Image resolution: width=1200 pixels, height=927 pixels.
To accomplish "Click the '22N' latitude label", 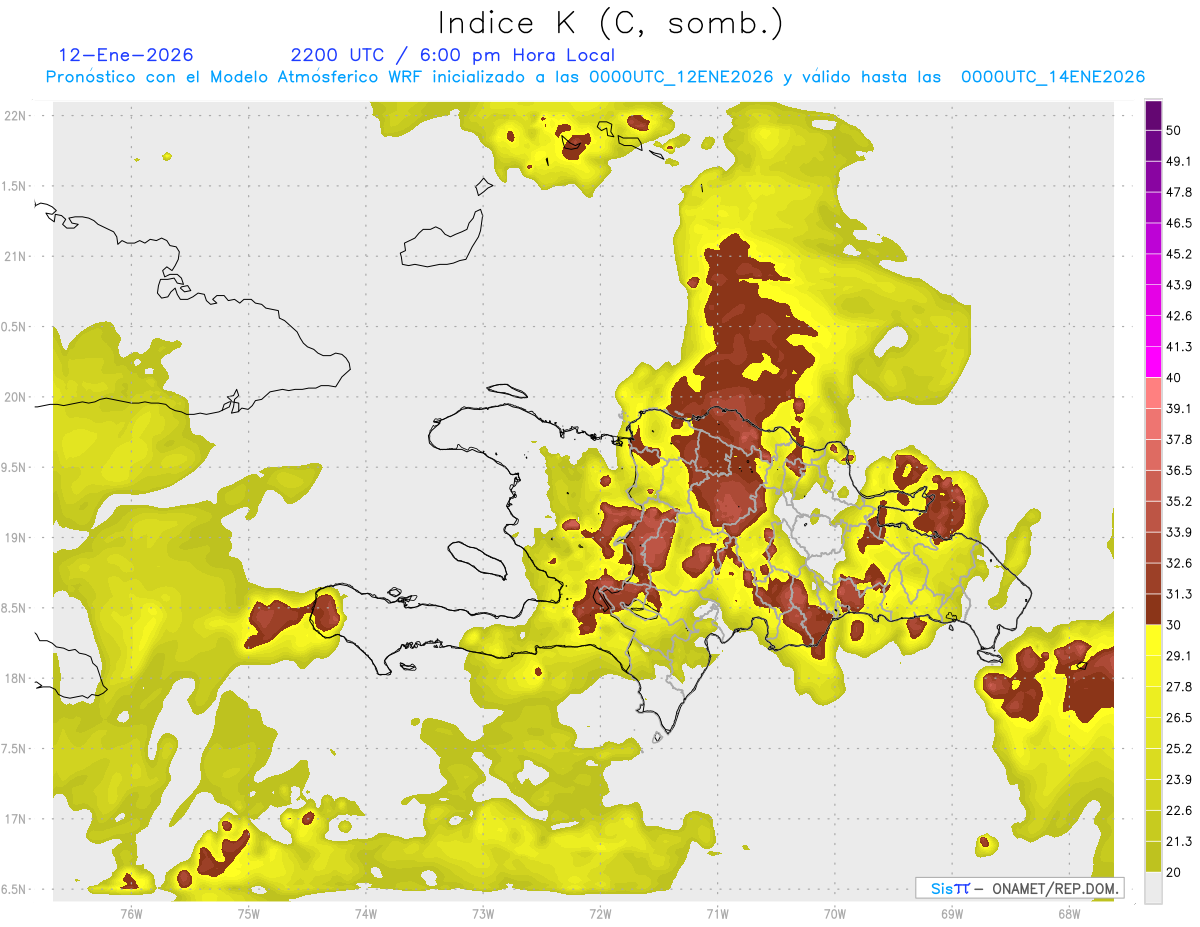I will tap(17, 115).
